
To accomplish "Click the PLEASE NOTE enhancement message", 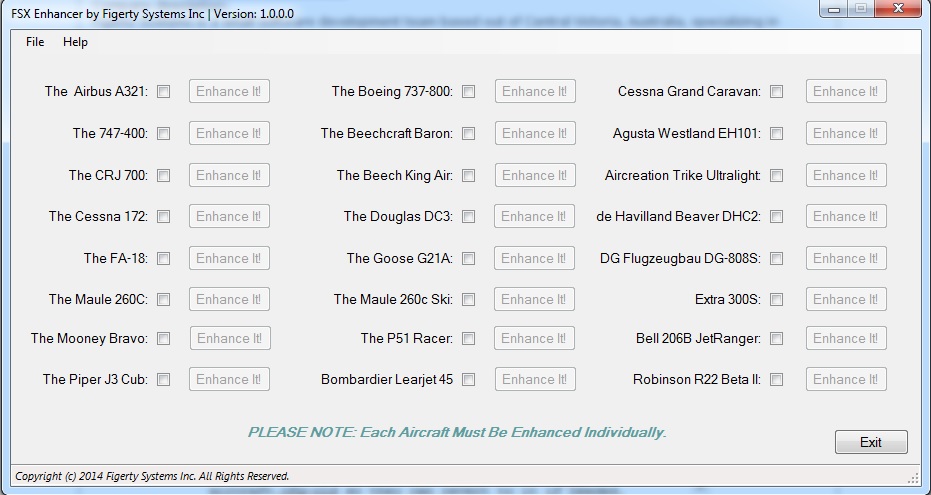I will pyautogui.click(x=457, y=433).
